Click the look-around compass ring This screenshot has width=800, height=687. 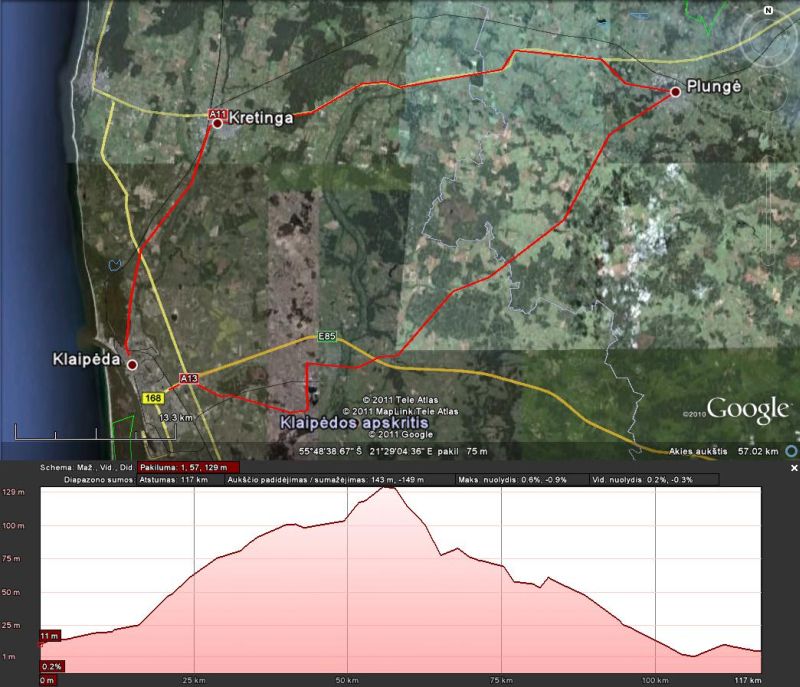tap(767, 40)
